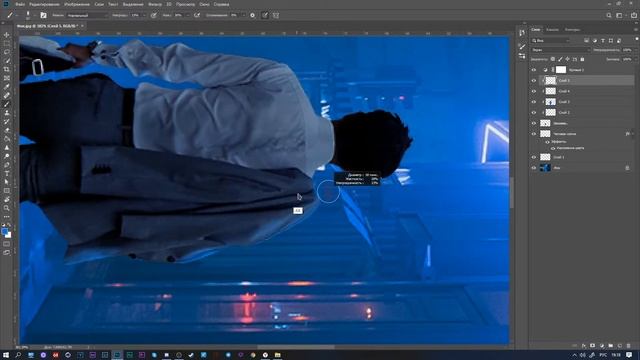Select the Healing Brush tool
Screen dimensions: 640x360
7,96
